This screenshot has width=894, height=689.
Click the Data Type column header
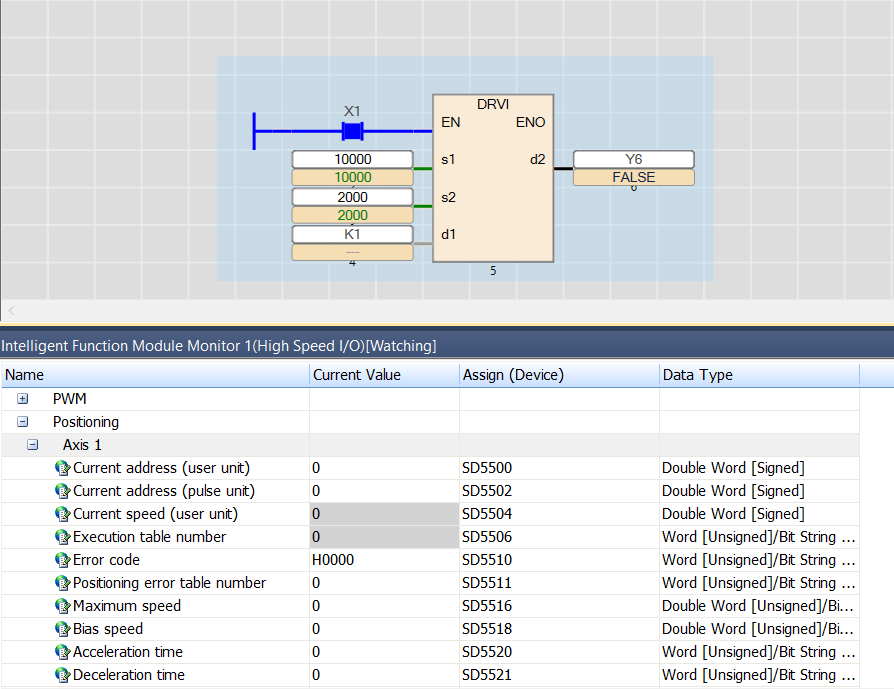[x=759, y=375]
